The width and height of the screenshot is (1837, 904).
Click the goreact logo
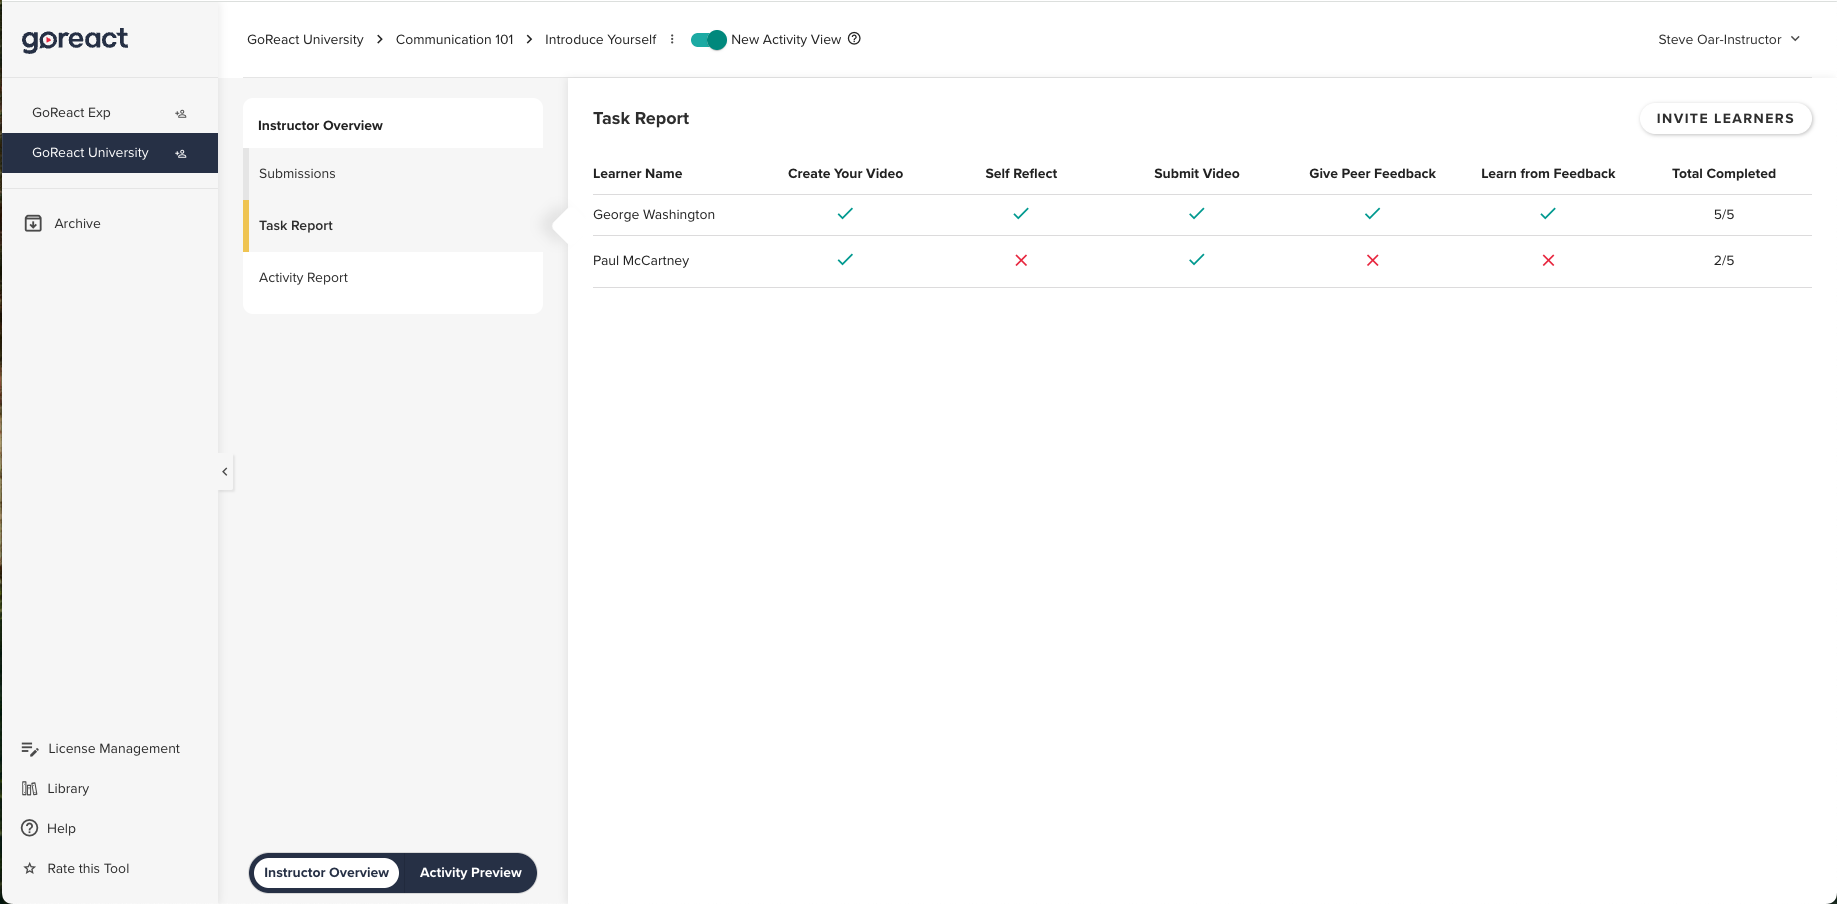74,39
